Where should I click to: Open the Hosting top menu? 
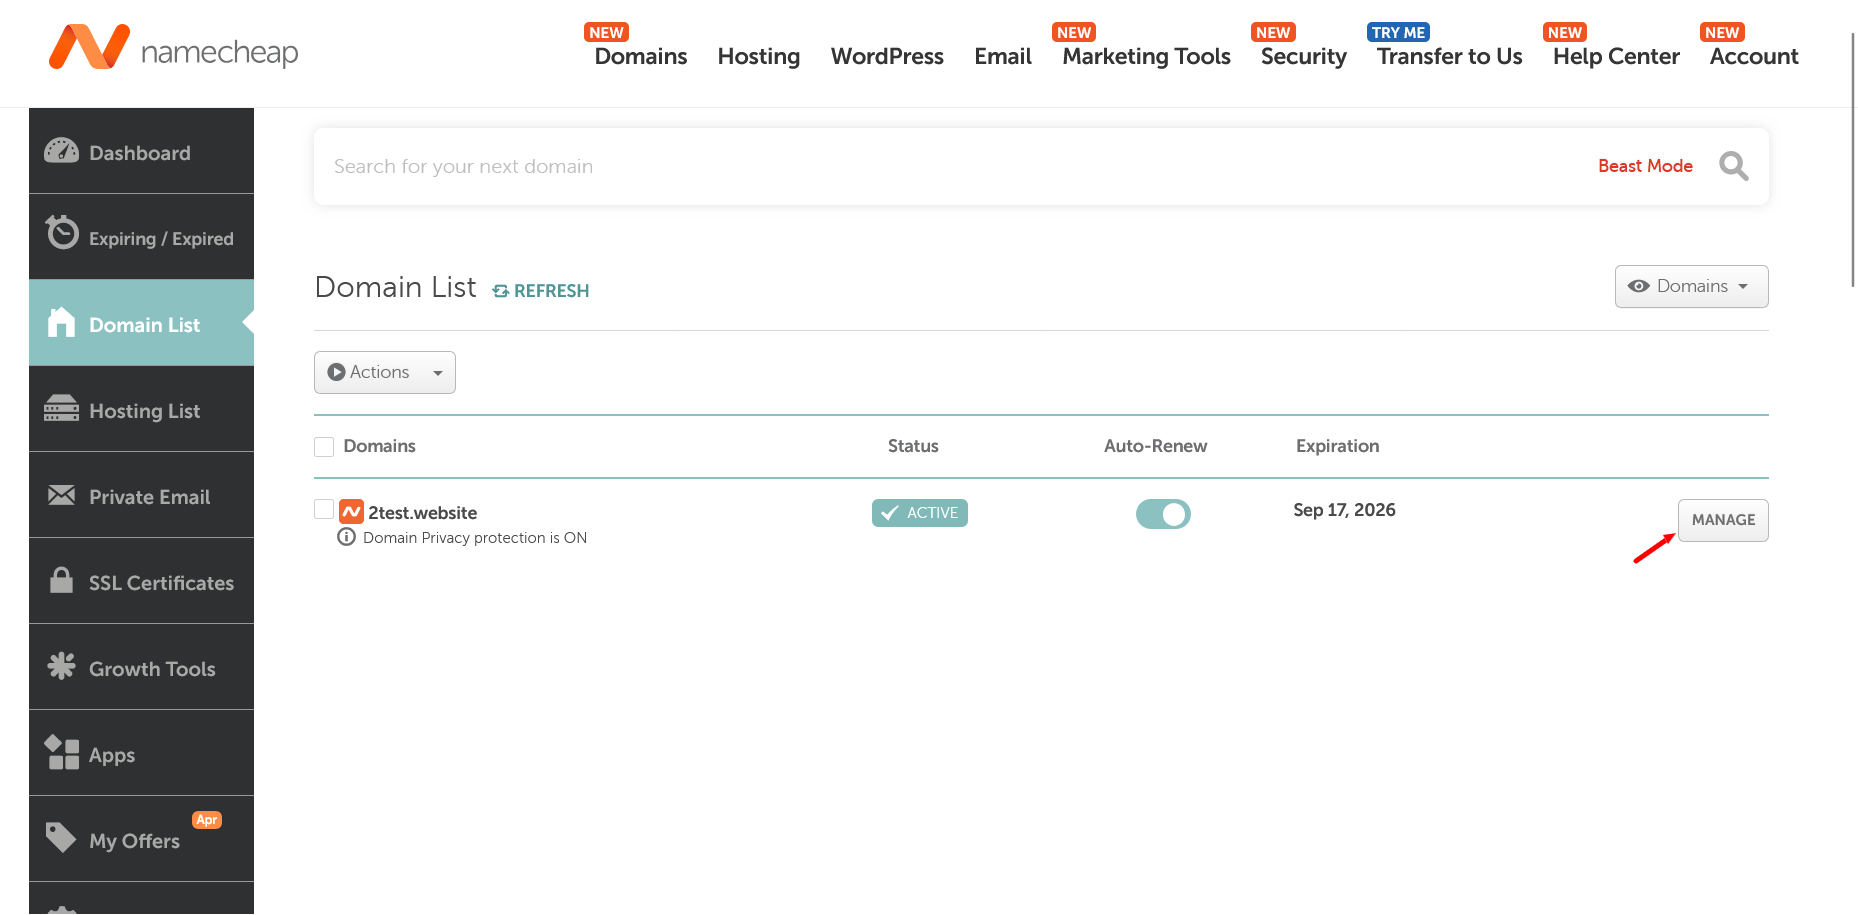pyautogui.click(x=759, y=57)
